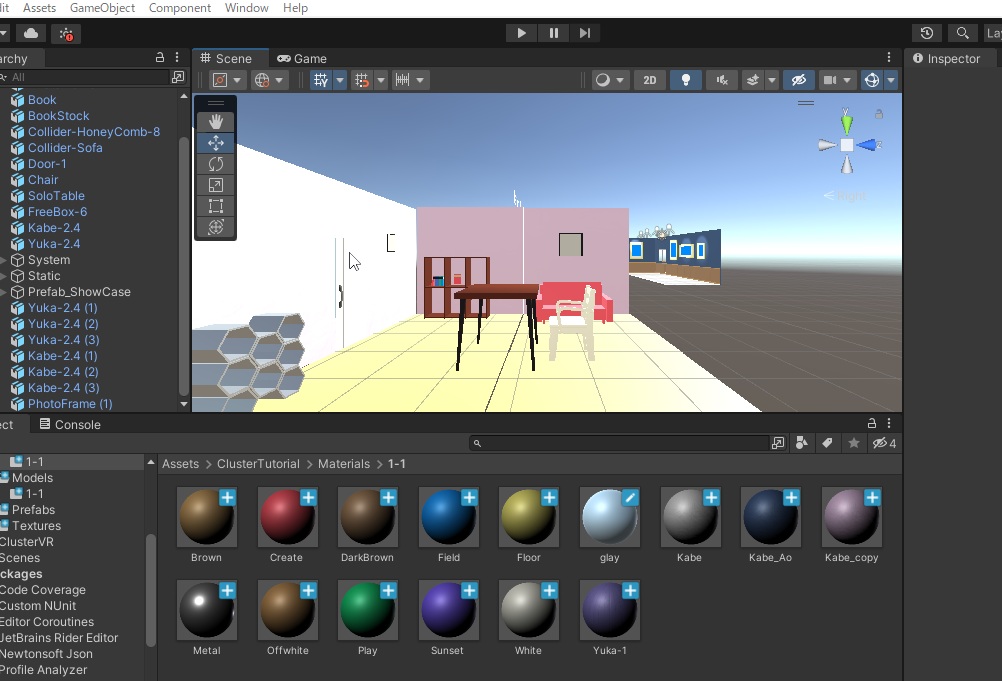Image resolution: width=1002 pixels, height=681 pixels.
Task: Open the Component menu
Action: 179,8
